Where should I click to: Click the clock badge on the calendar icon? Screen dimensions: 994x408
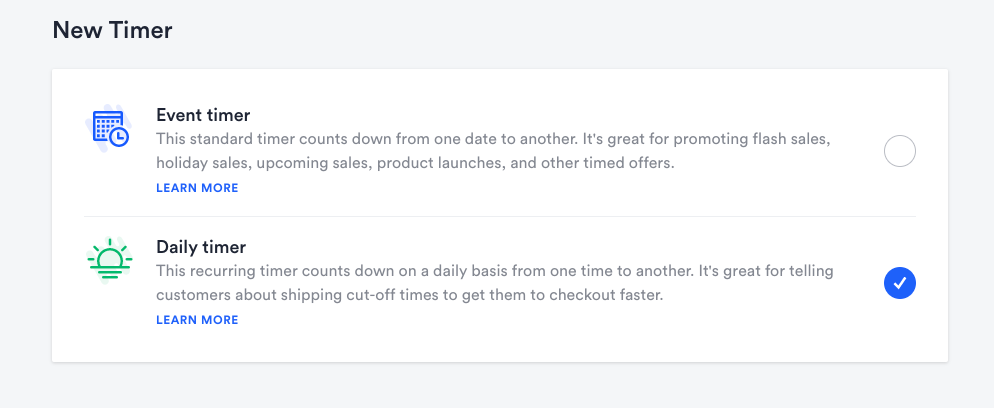click(119, 137)
